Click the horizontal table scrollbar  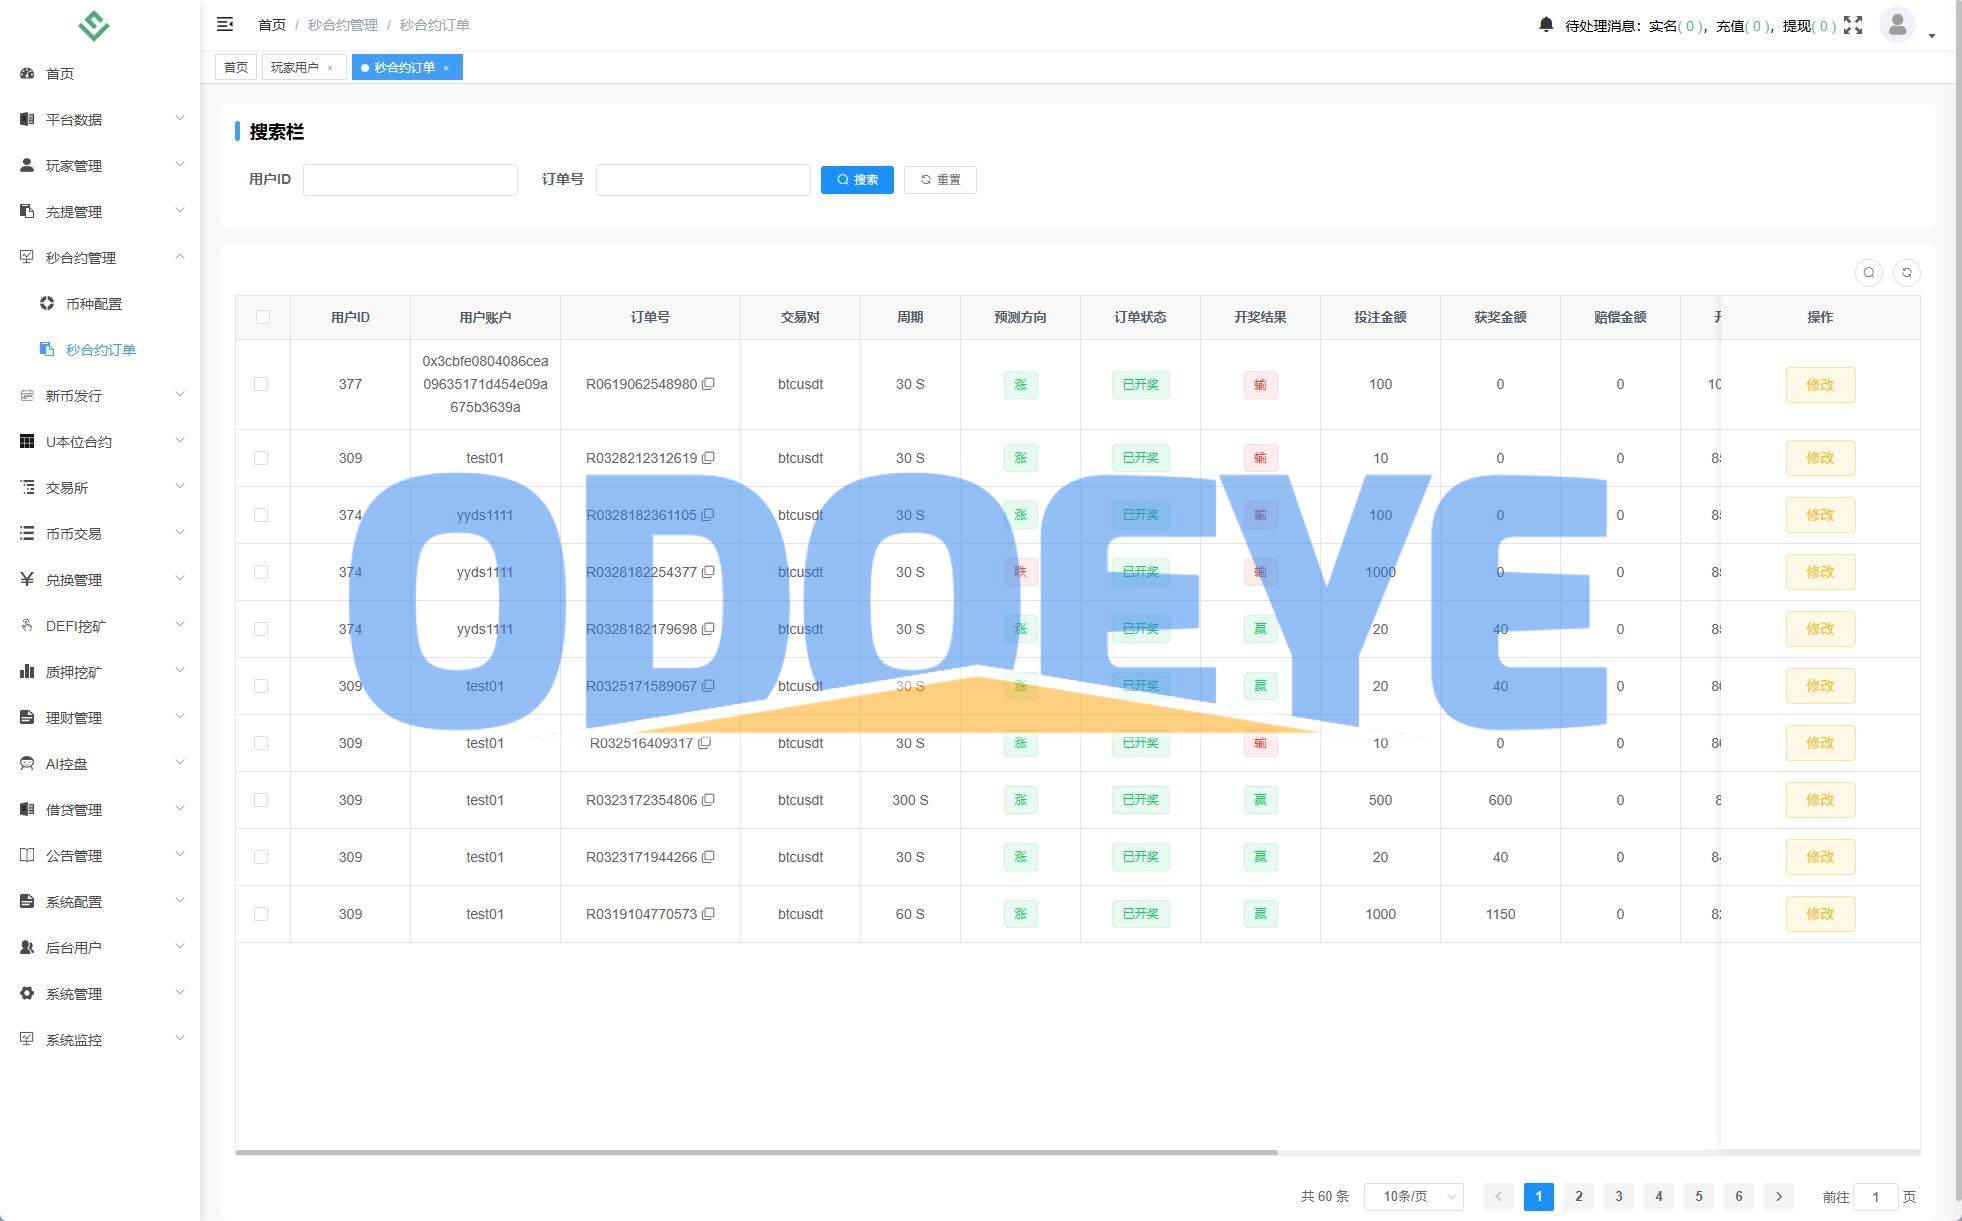click(756, 1152)
